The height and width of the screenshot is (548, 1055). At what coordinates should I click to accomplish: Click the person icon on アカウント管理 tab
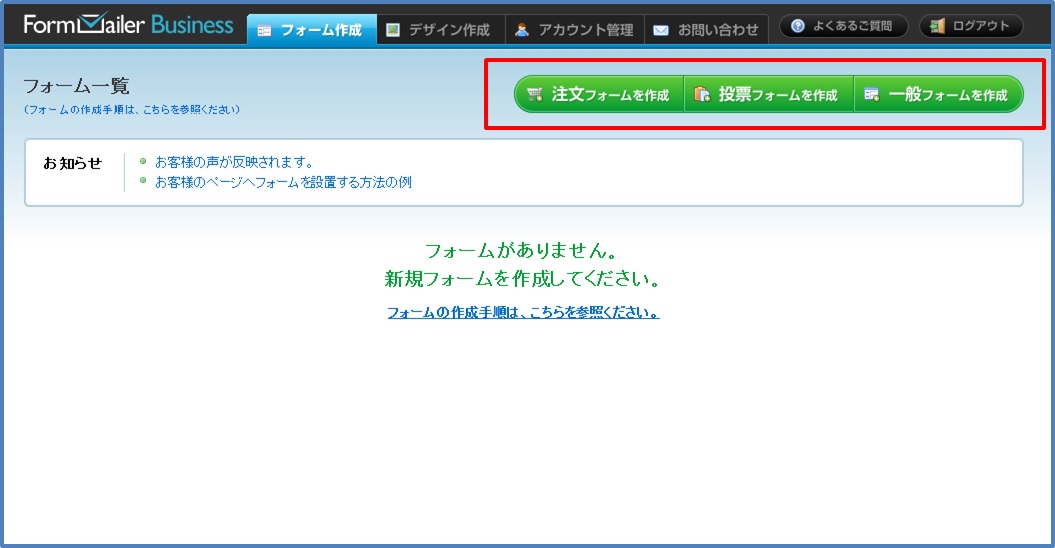(x=521, y=30)
